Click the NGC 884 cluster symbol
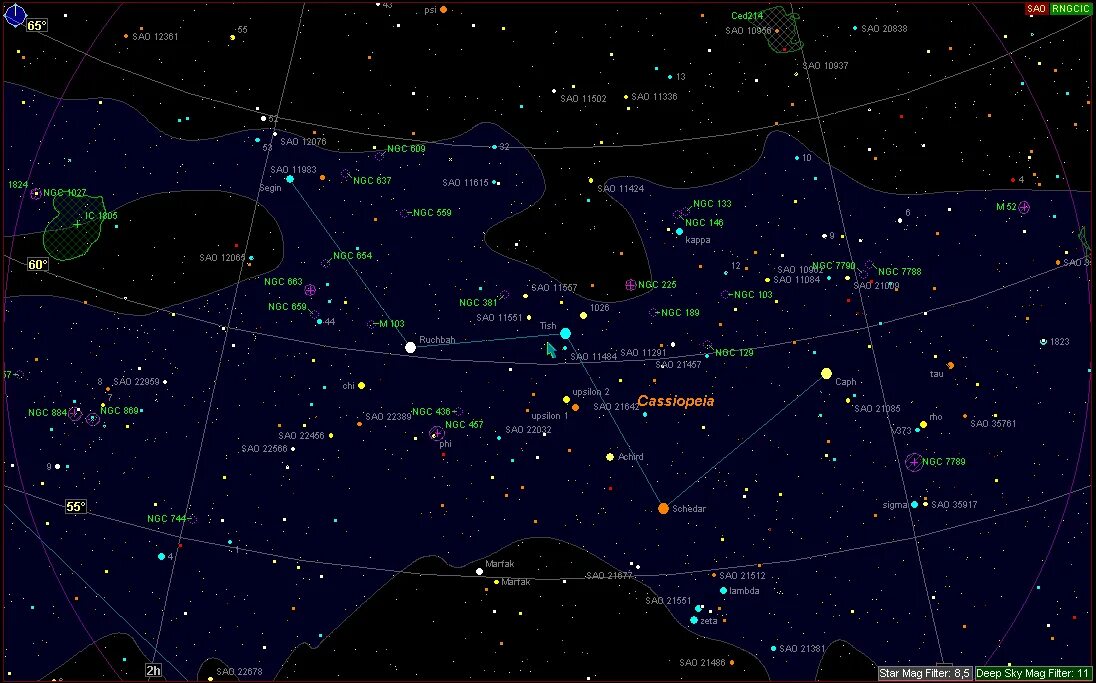The width and height of the screenshot is (1096, 683). pyautogui.click(x=75, y=414)
